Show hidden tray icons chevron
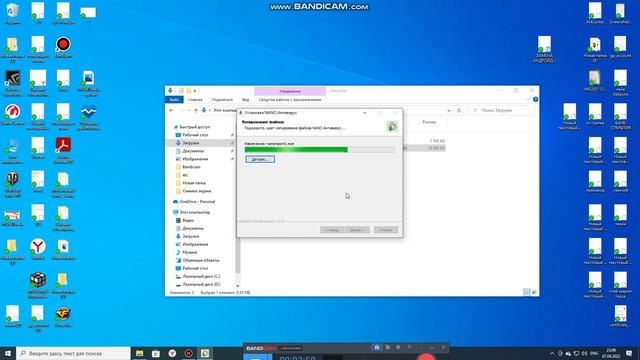Image resolution: width=640 pixels, height=360 pixels. [552, 353]
